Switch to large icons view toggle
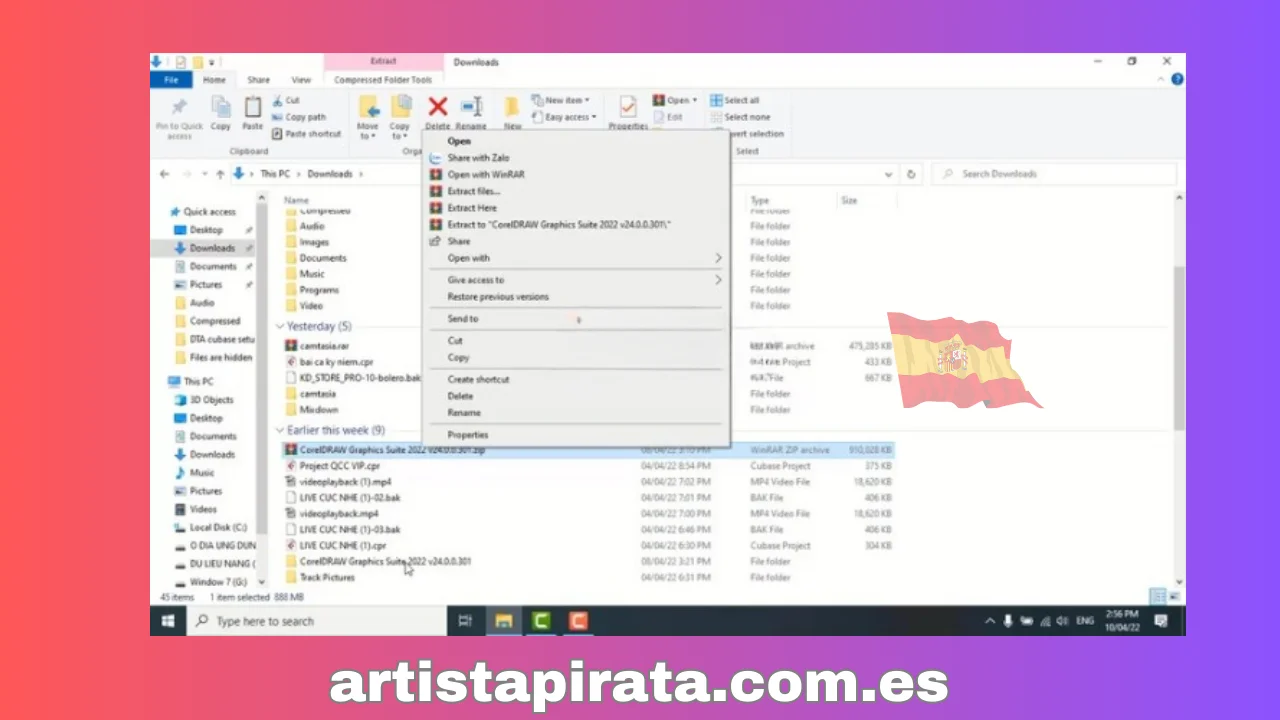Screen dimensions: 1280x720 click(1175, 597)
